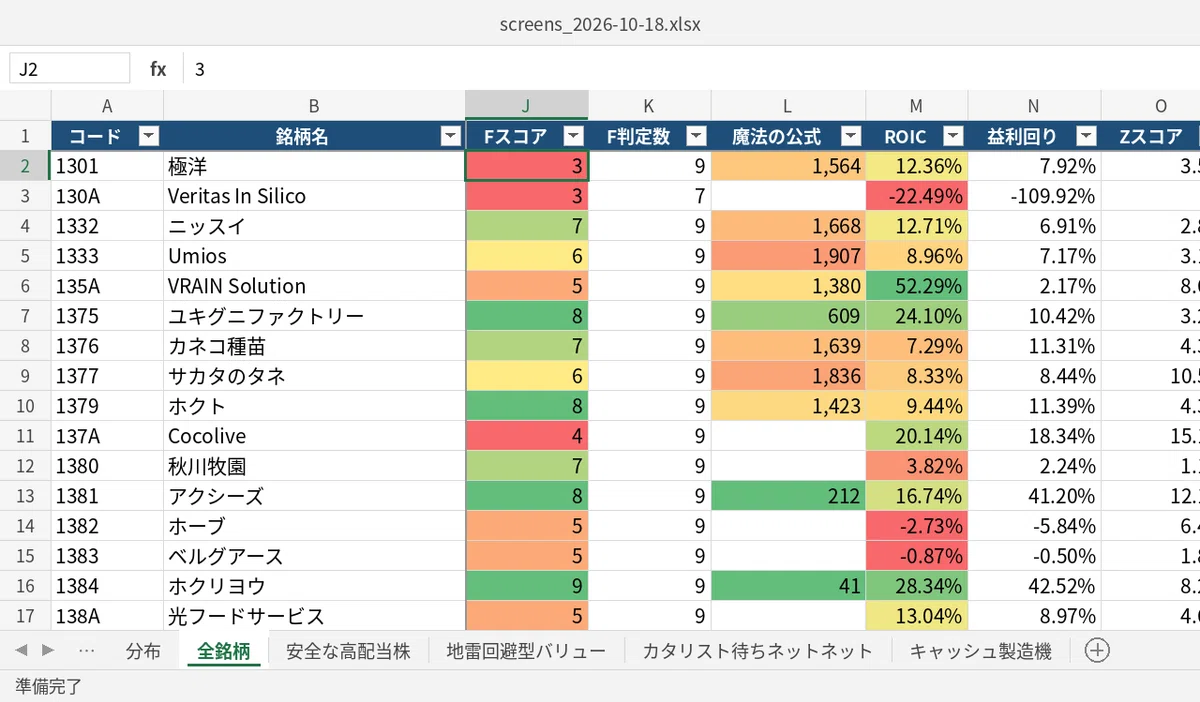Click the カネコ種苗 cell
1200x702 pixels.
[314, 346]
